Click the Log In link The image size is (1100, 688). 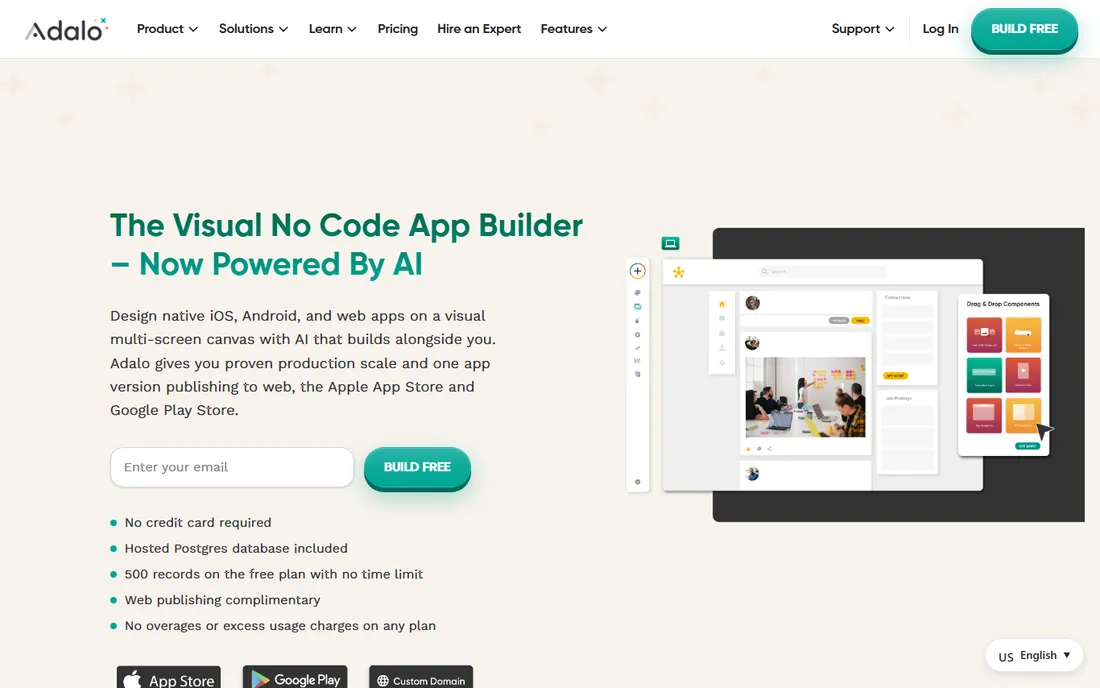(940, 29)
